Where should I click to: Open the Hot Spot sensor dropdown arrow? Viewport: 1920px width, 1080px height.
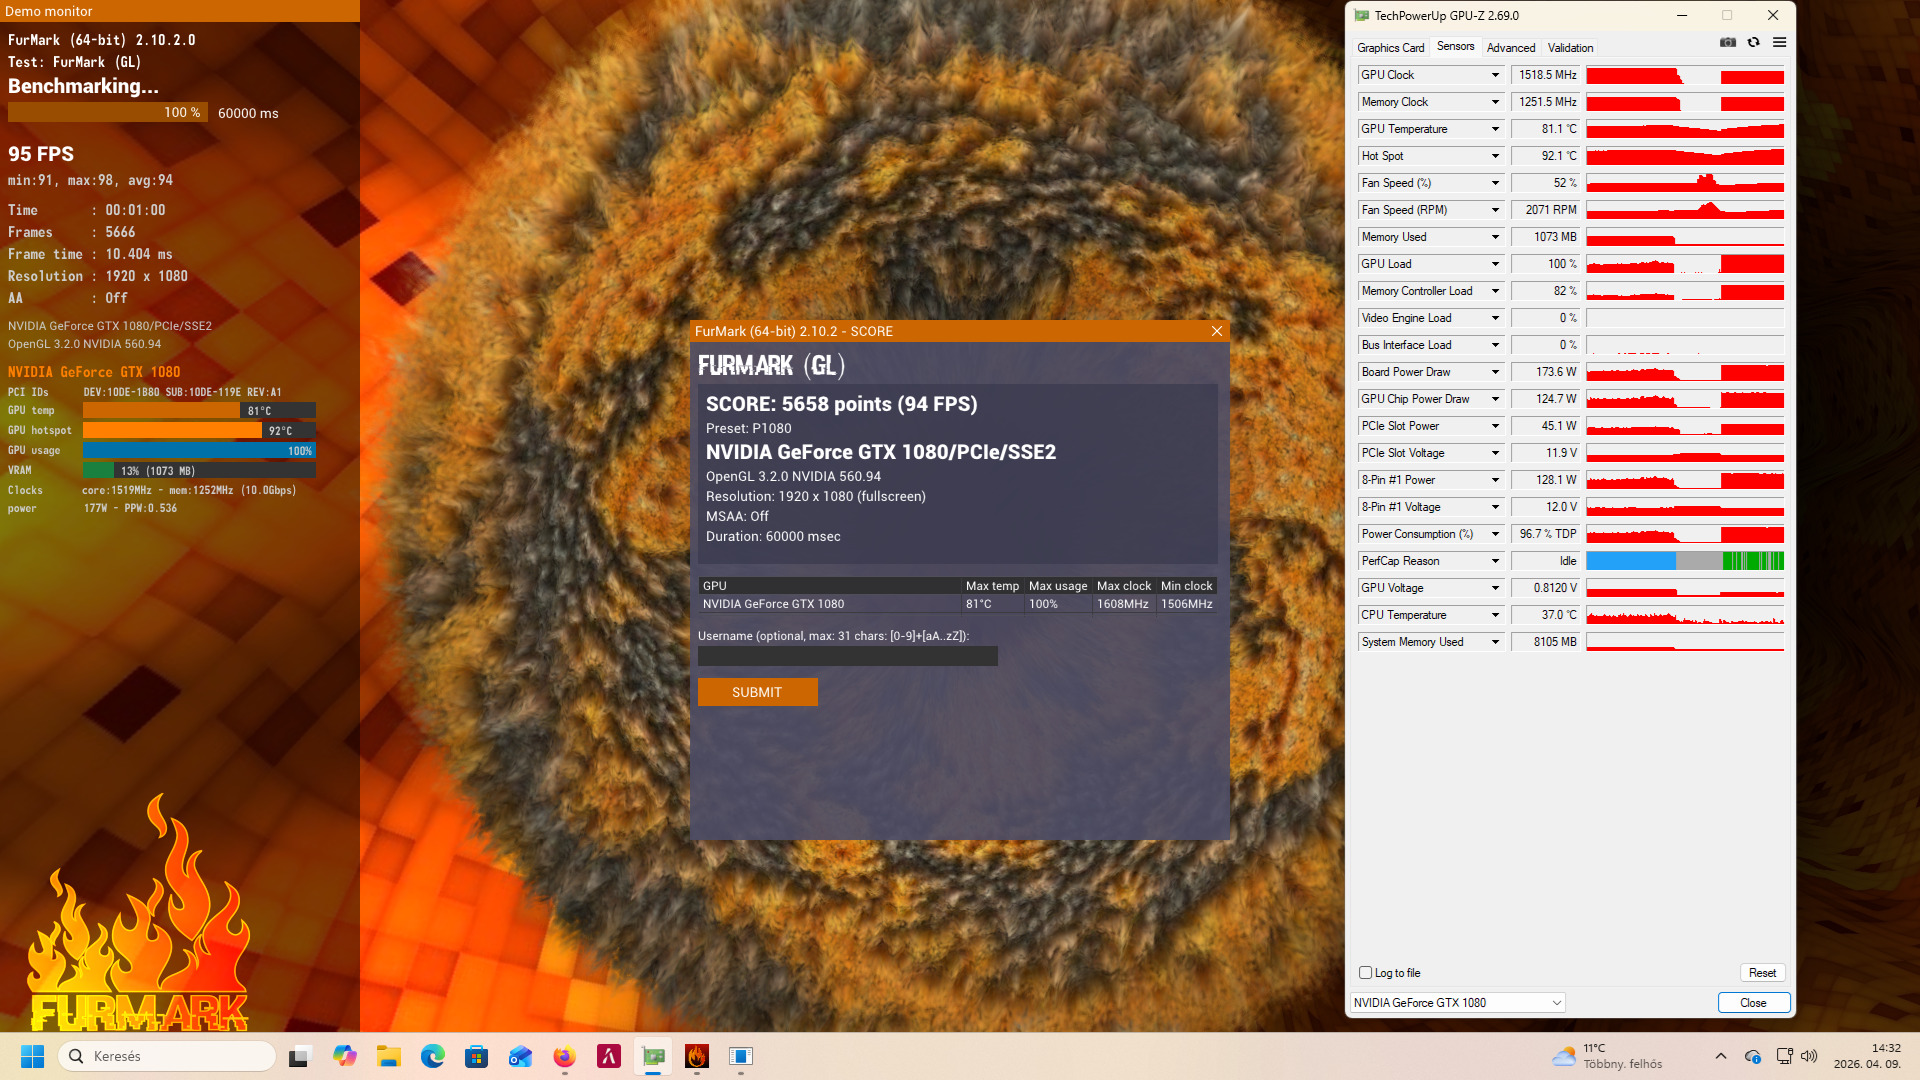[1495, 156]
